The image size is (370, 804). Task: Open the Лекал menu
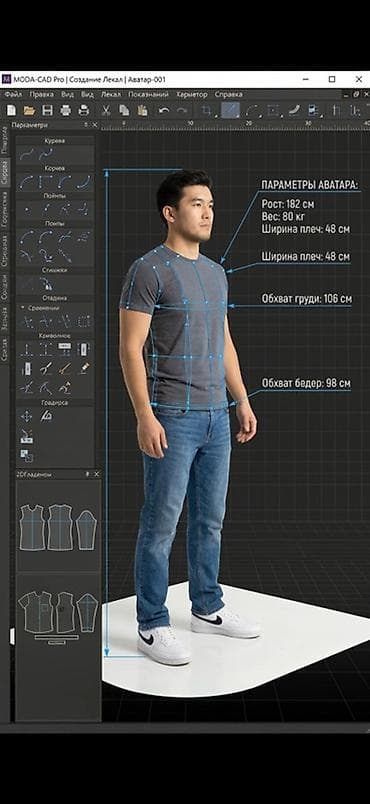(111, 95)
